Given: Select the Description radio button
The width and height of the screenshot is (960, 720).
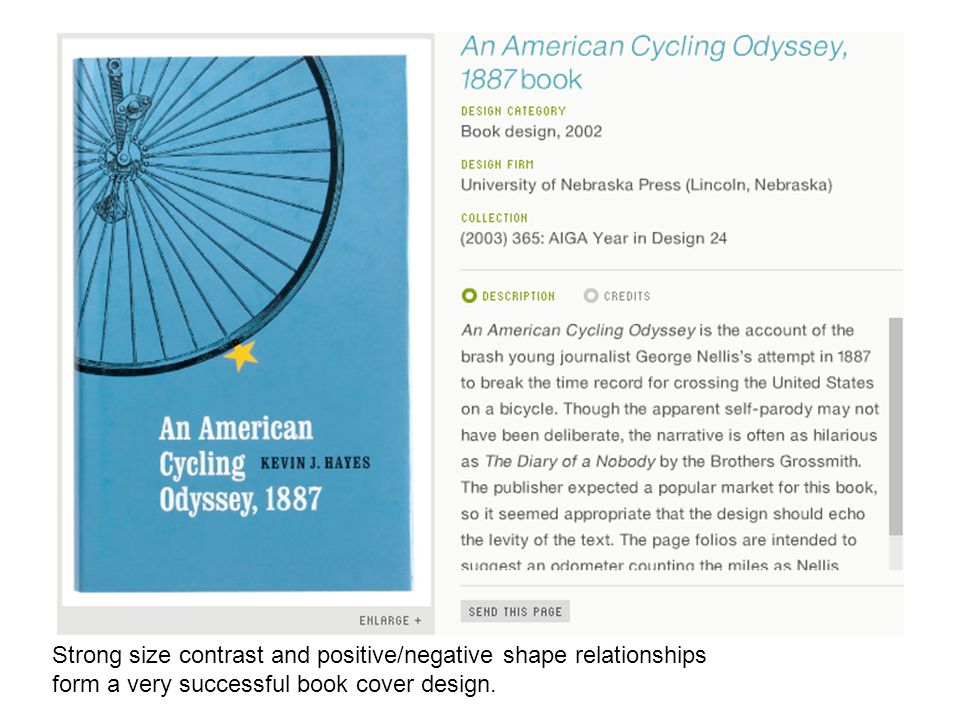Looking at the screenshot, I should click(469, 296).
